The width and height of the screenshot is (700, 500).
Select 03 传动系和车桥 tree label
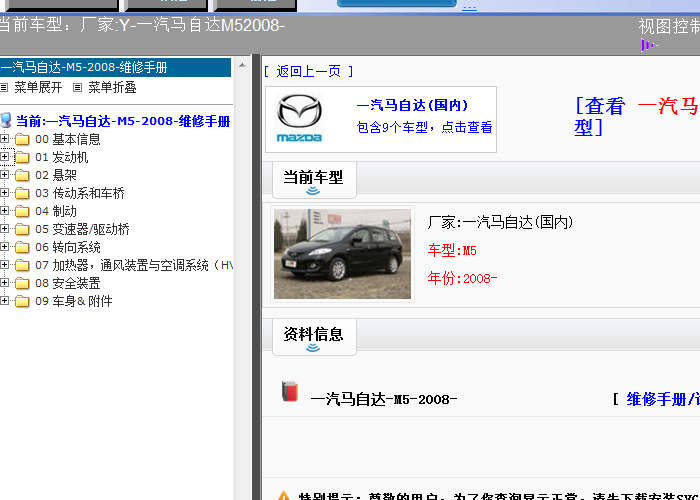tap(80, 193)
